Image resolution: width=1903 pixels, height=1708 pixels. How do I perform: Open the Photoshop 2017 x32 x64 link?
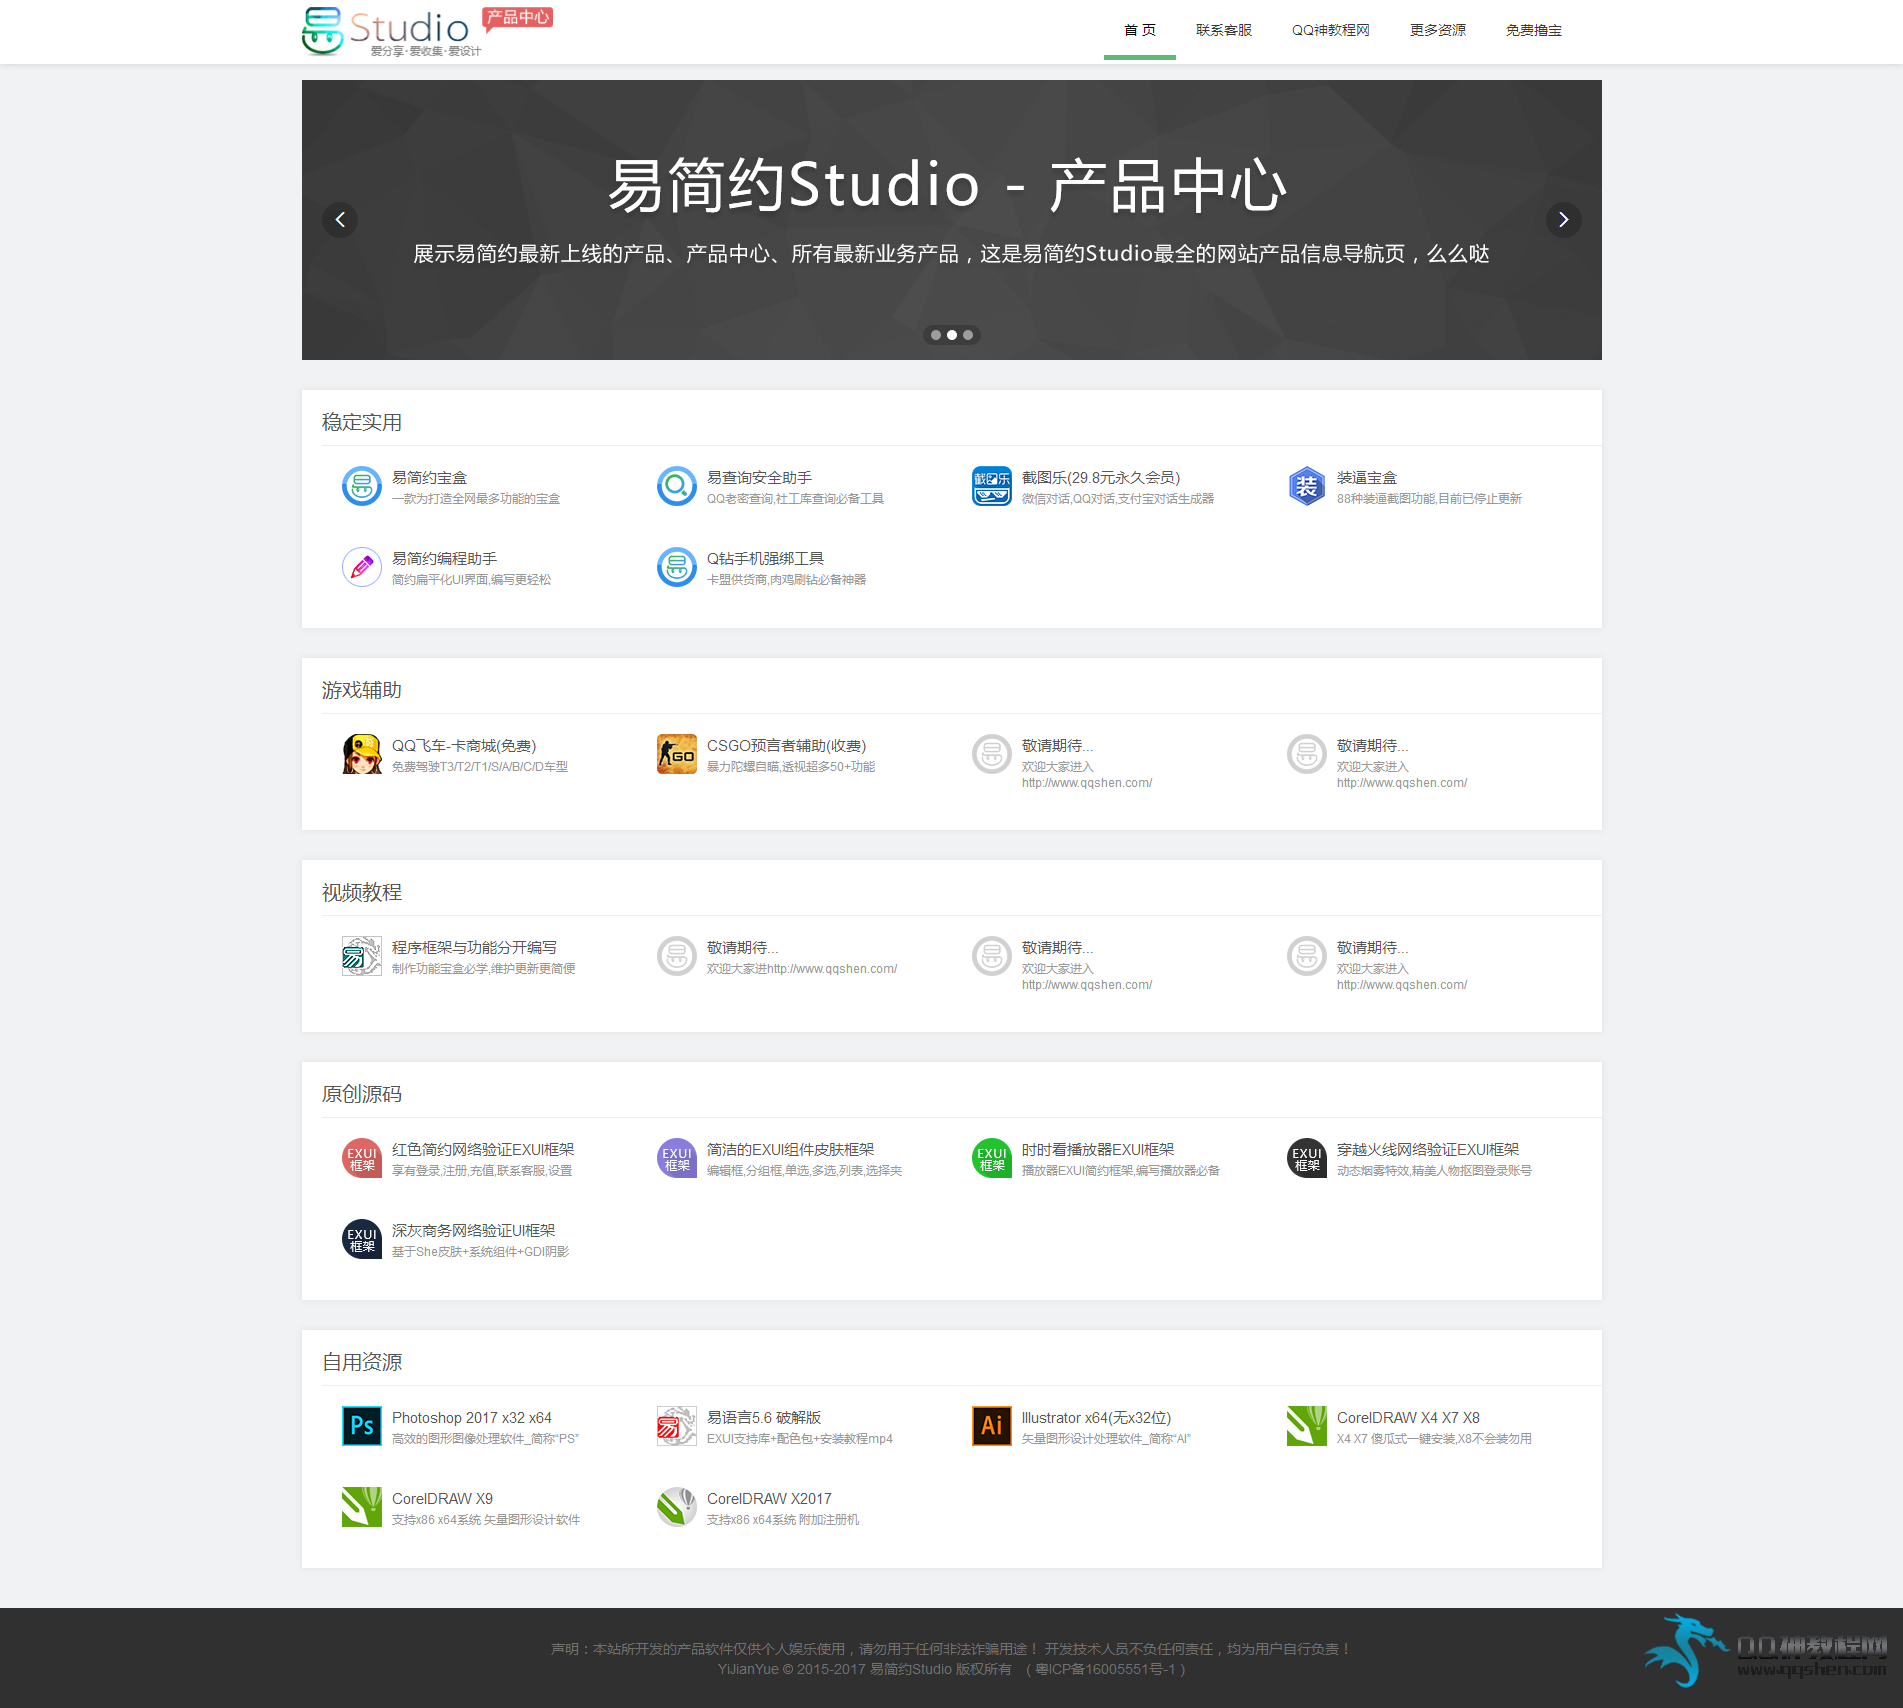[x=472, y=1418]
